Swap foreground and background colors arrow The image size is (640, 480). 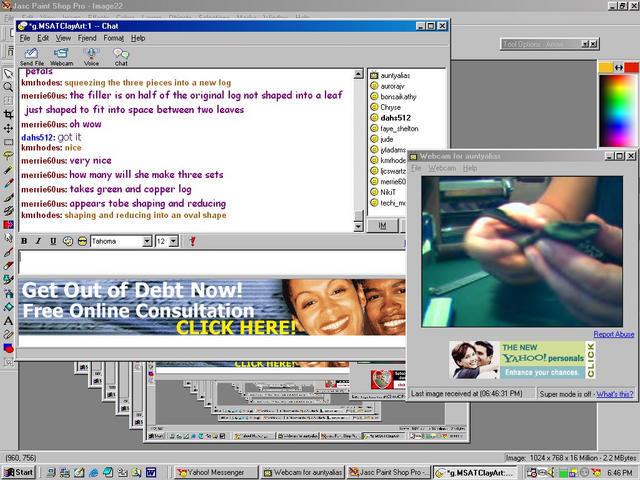point(618,67)
